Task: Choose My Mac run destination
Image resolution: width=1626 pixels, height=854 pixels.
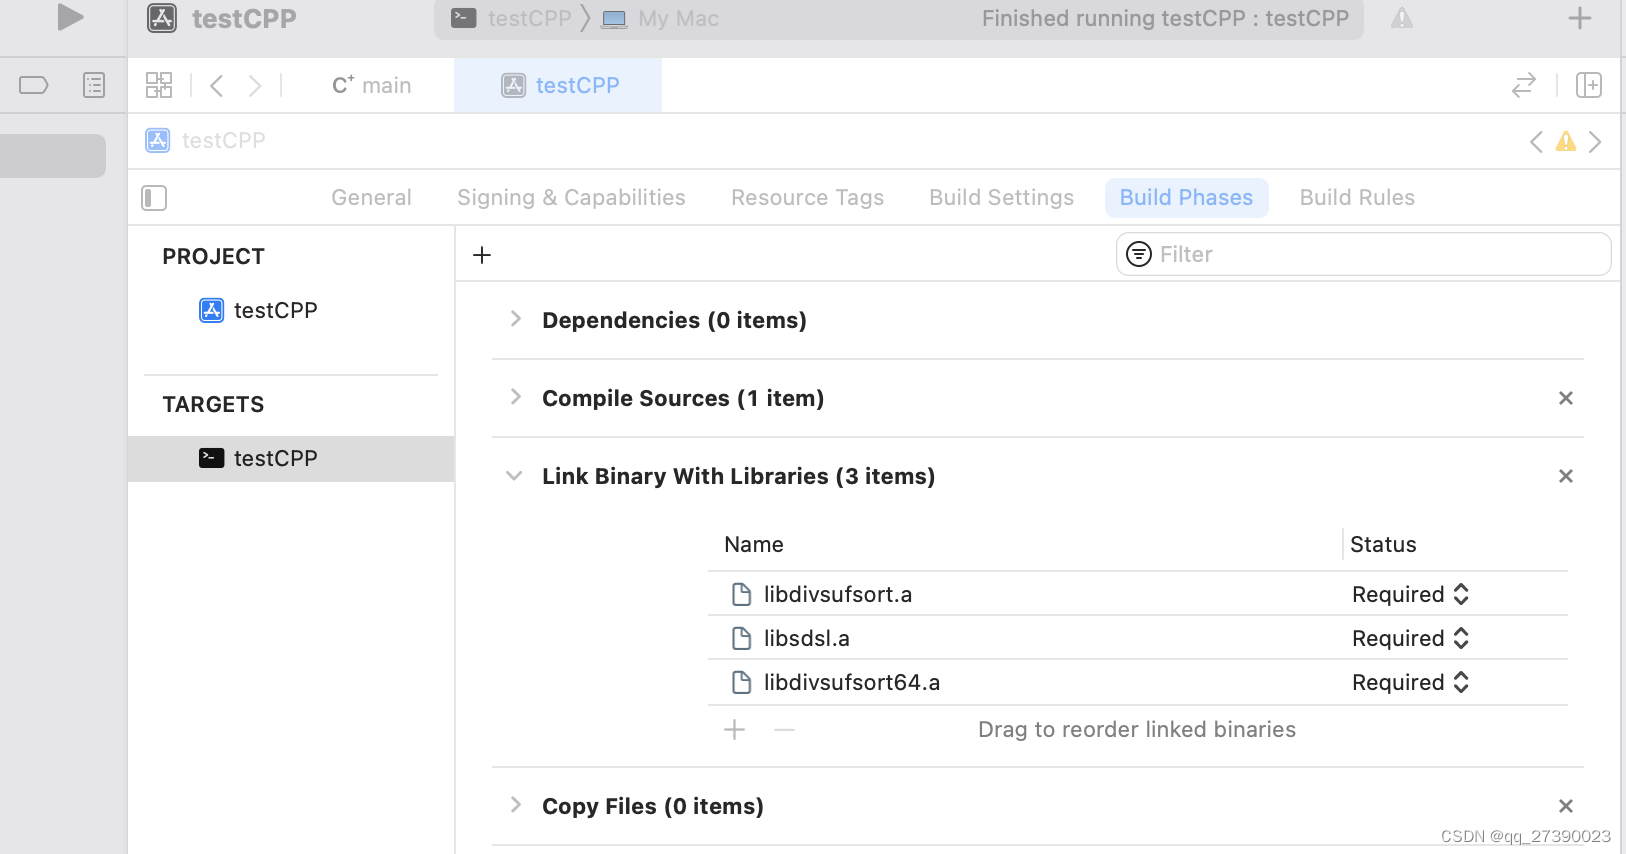Action: [660, 18]
